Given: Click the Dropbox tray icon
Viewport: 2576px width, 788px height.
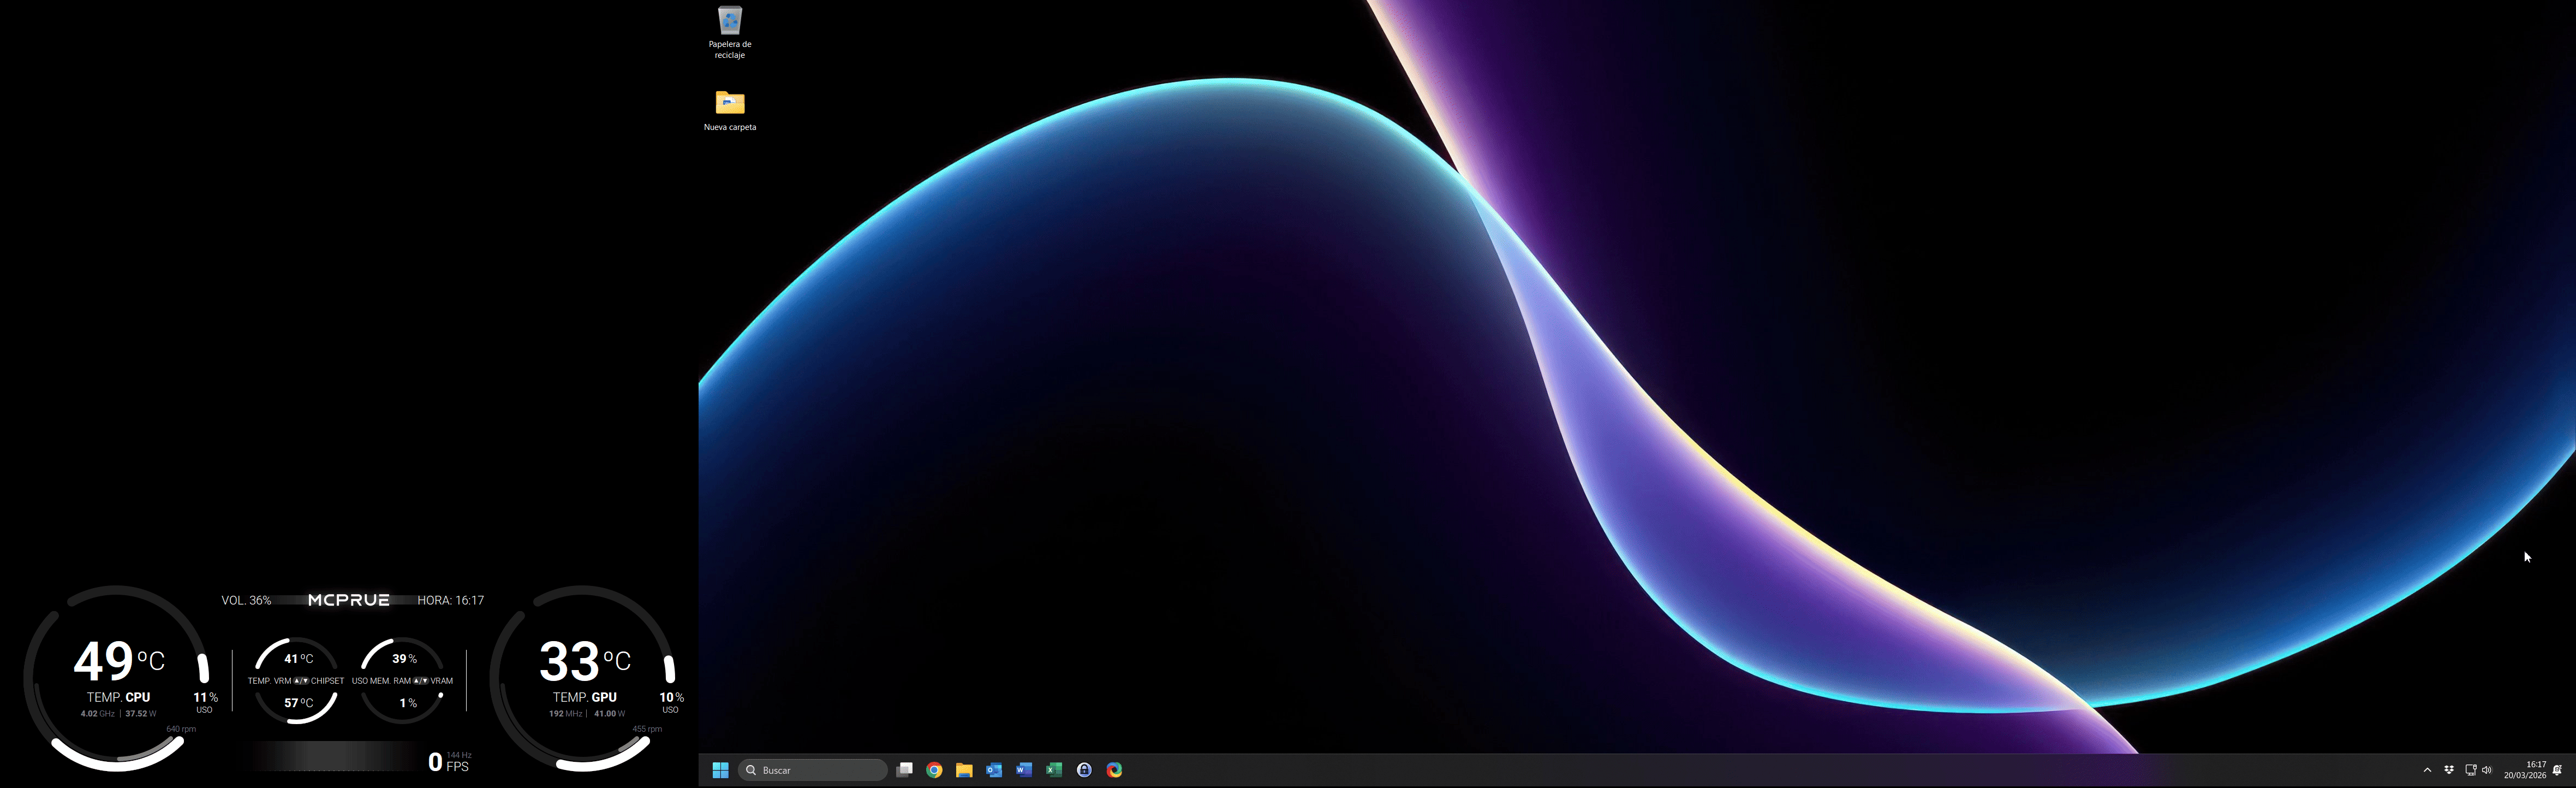Looking at the screenshot, I should [x=2449, y=770].
